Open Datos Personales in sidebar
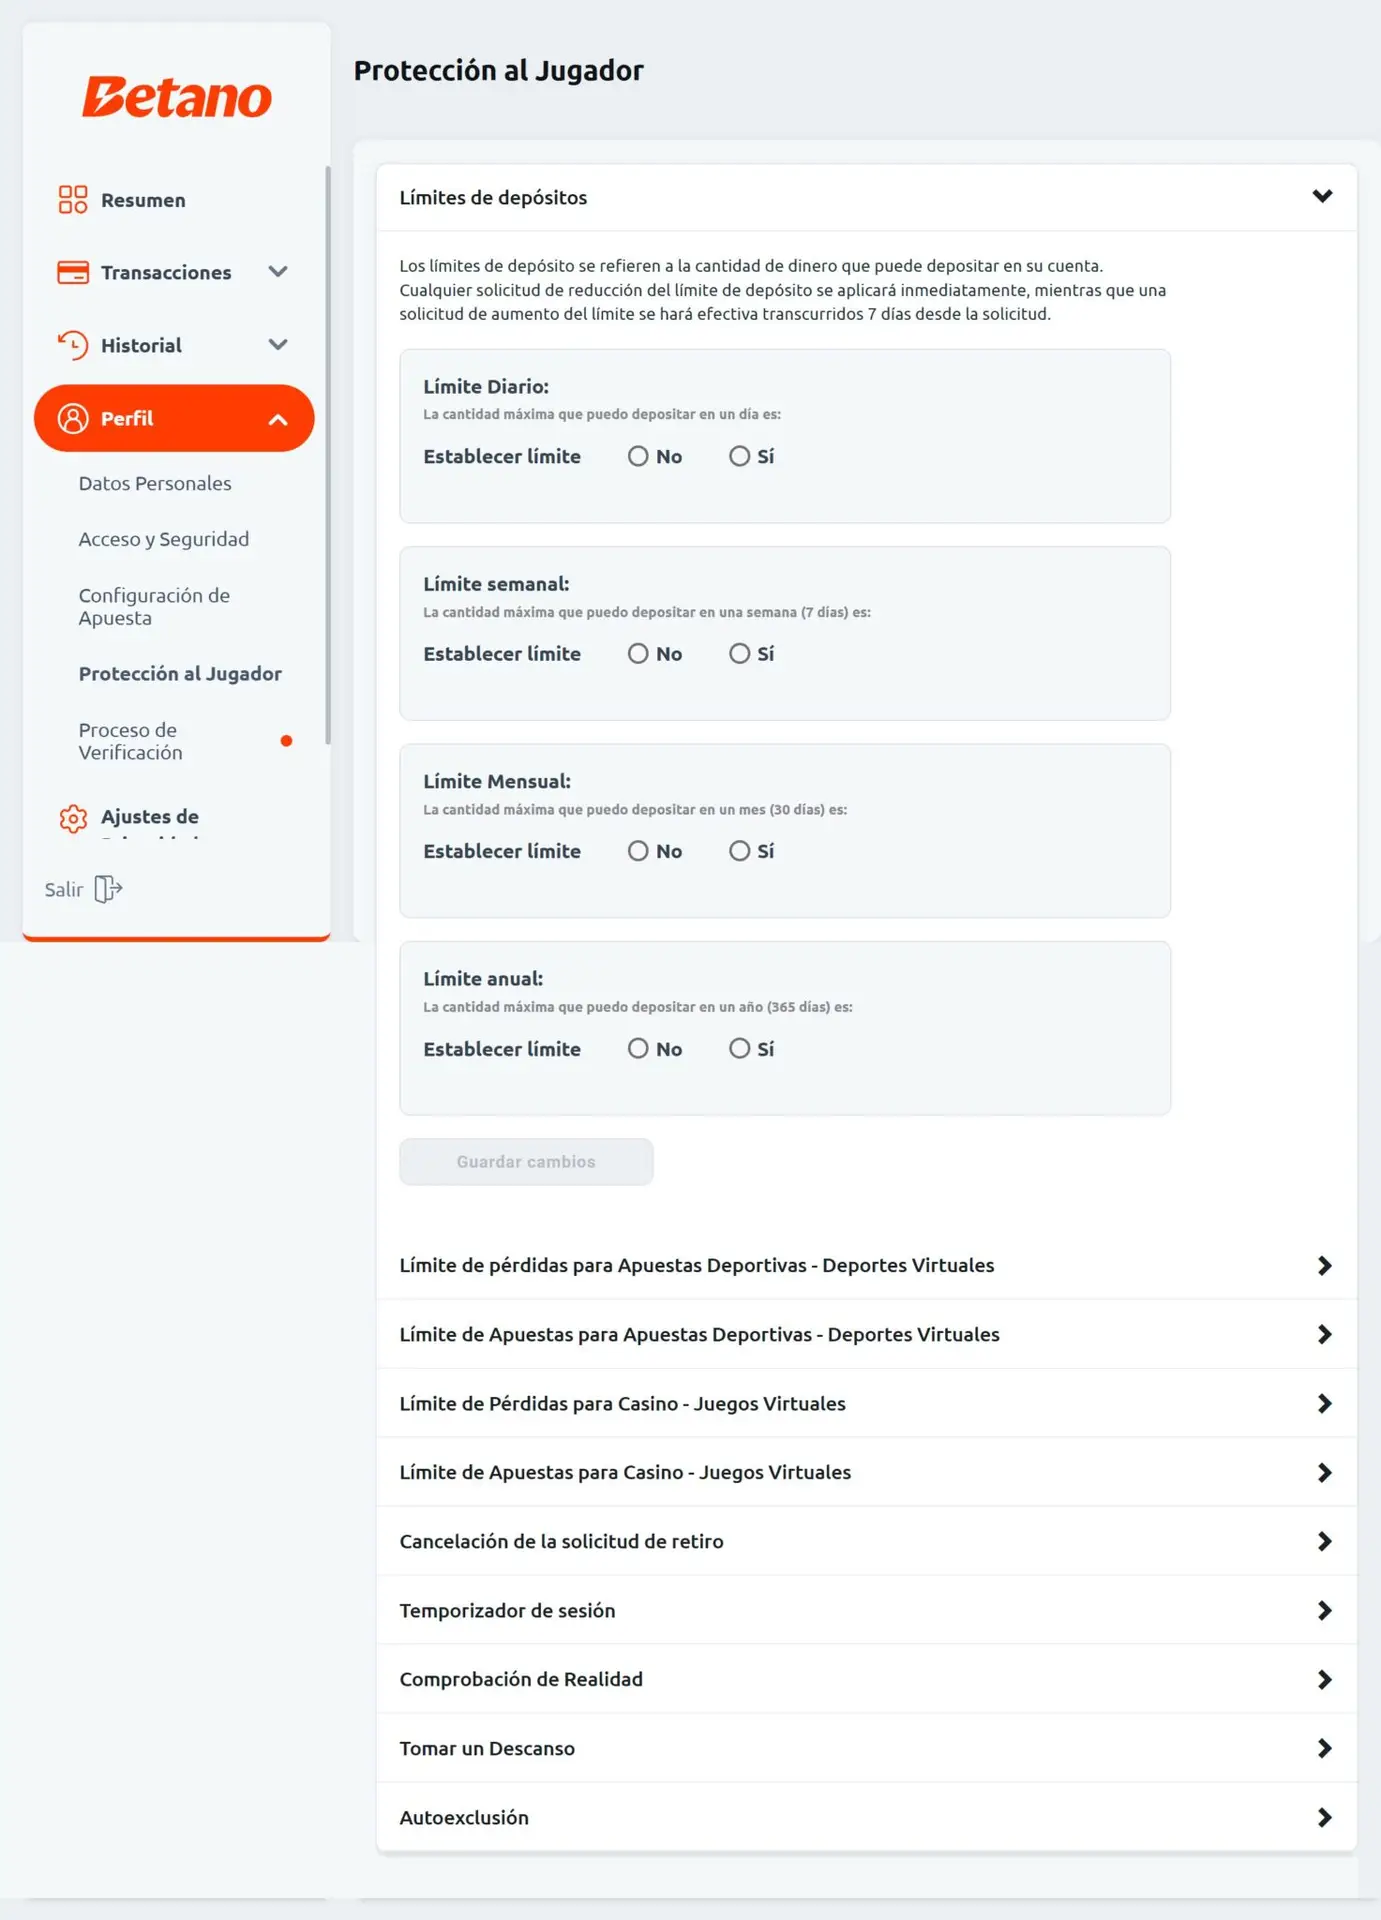This screenshot has height=1920, width=1381. click(x=155, y=483)
